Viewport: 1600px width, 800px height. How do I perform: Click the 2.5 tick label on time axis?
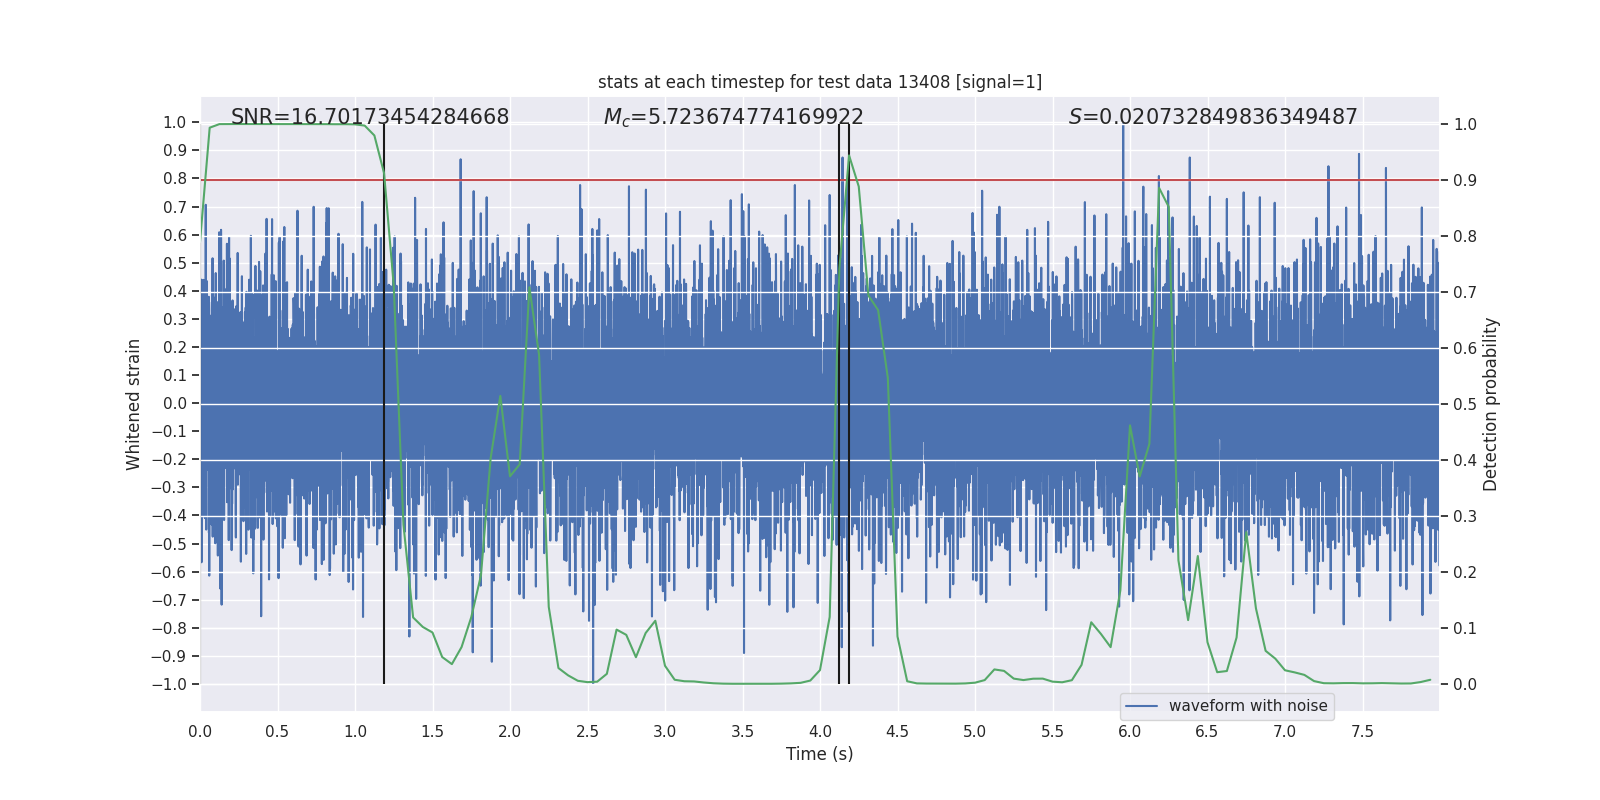588,731
